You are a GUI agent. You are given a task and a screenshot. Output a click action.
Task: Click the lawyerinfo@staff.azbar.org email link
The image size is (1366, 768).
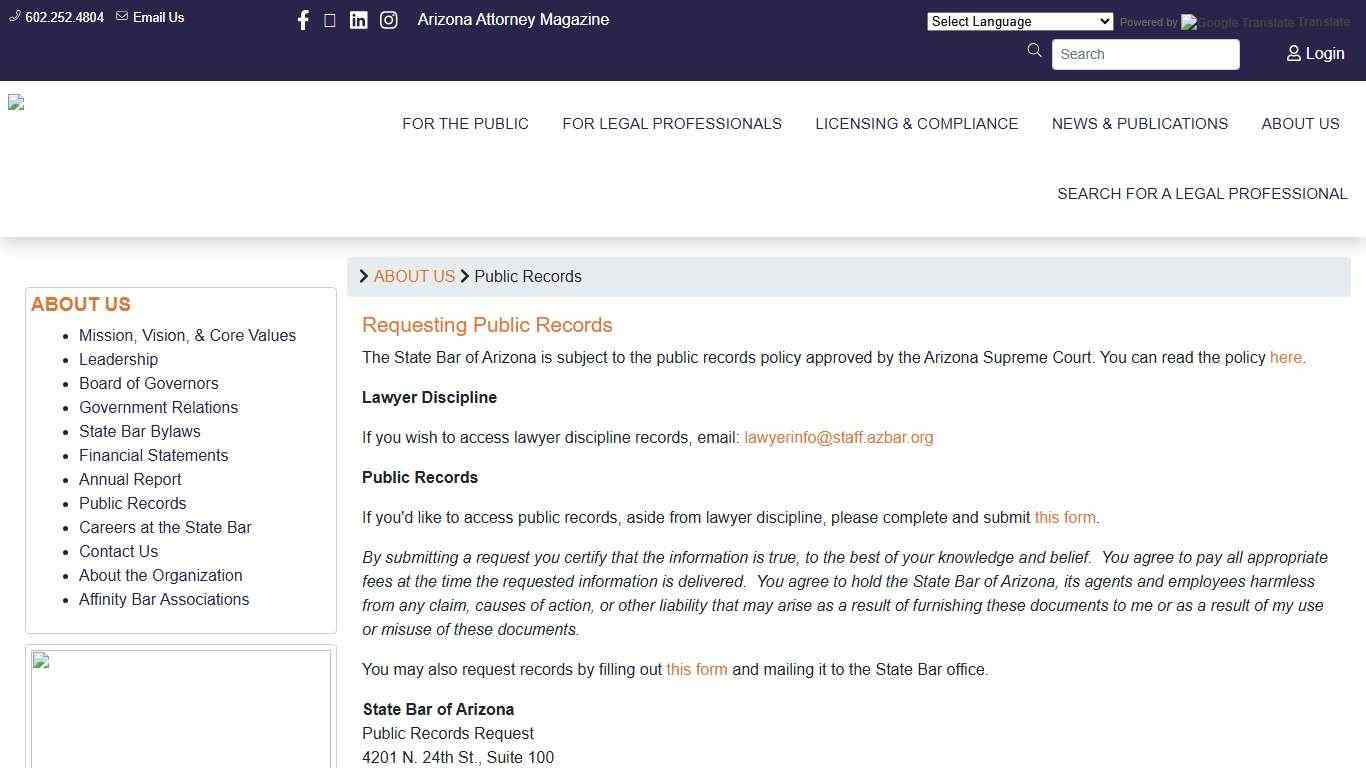pyautogui.click(x=838, y=437)
